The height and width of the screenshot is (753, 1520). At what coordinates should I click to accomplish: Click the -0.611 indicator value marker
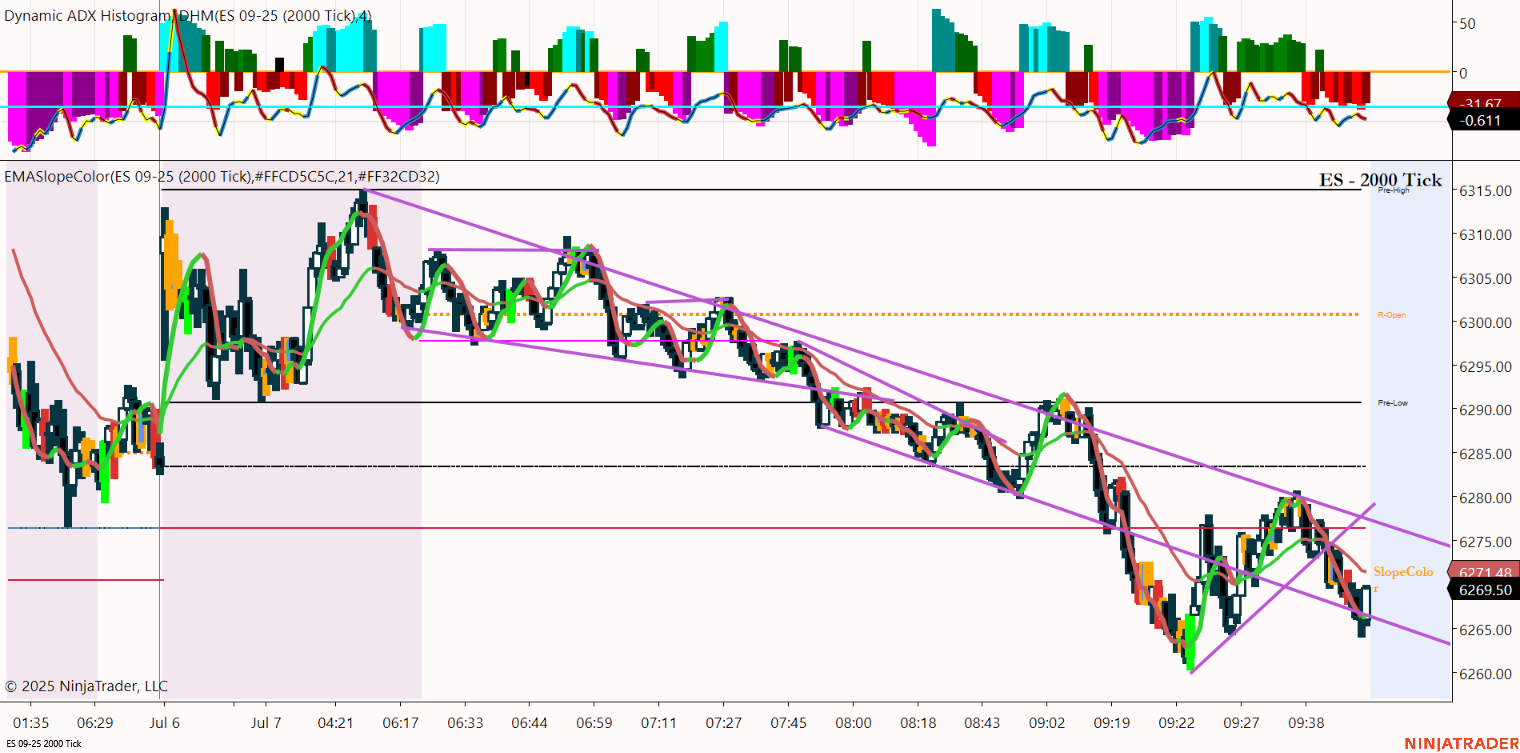(x=1484, y=121)
